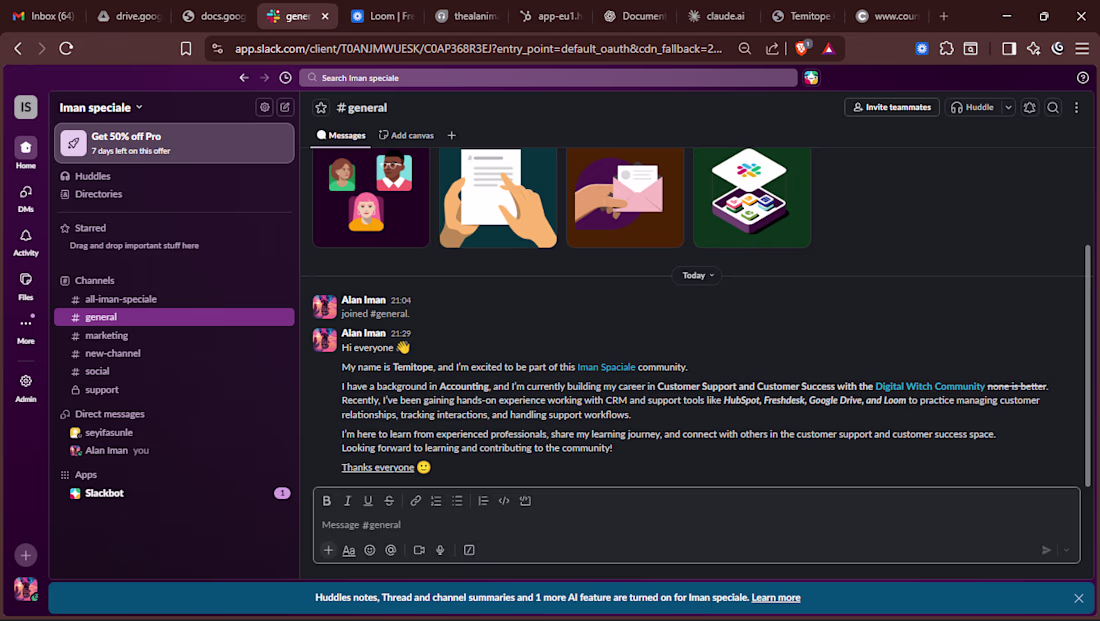Open More options in left rail
Screen dimensions: 1100x621
26,329
